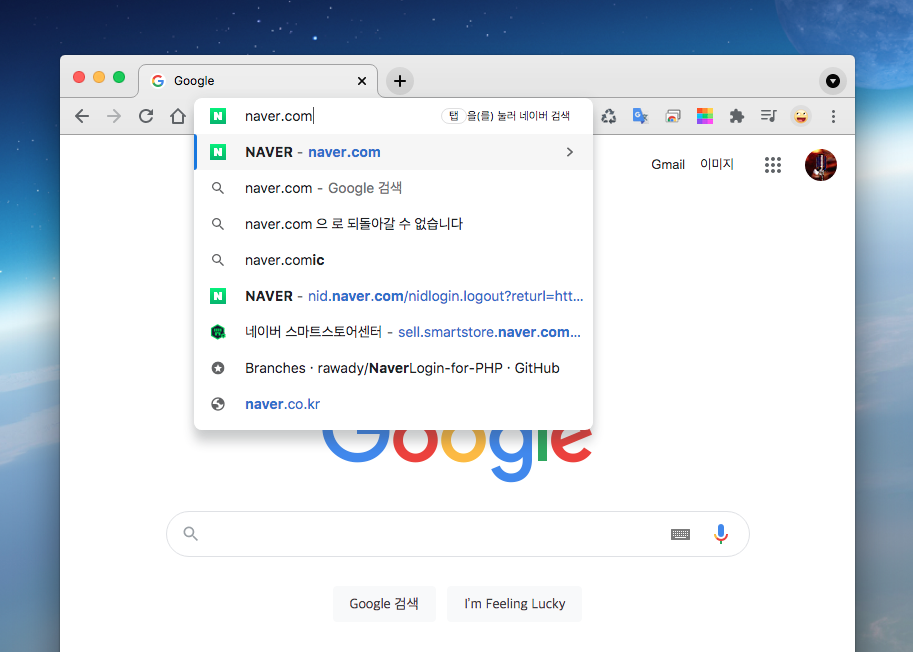The height and width of the screenshot is (652, 913).
Task: Open the on-screen keyboard icon in search box
Action: [x=680, y=534]
